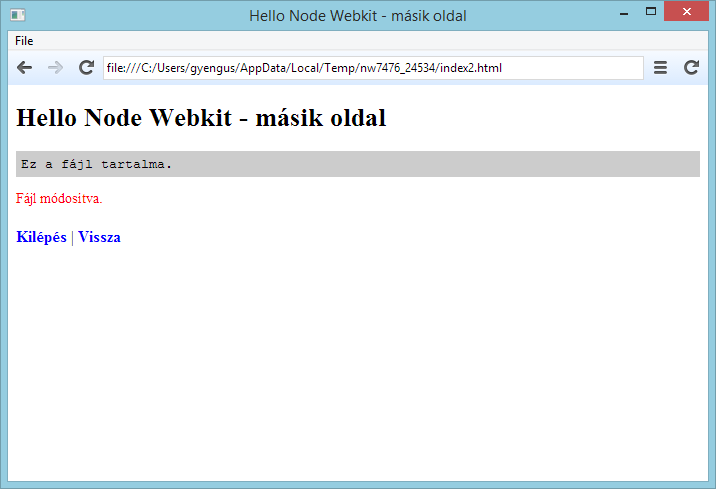Viewport: 716px width, 489px height.
Task: Follow the Vissza link
Action: click(99, 237)
